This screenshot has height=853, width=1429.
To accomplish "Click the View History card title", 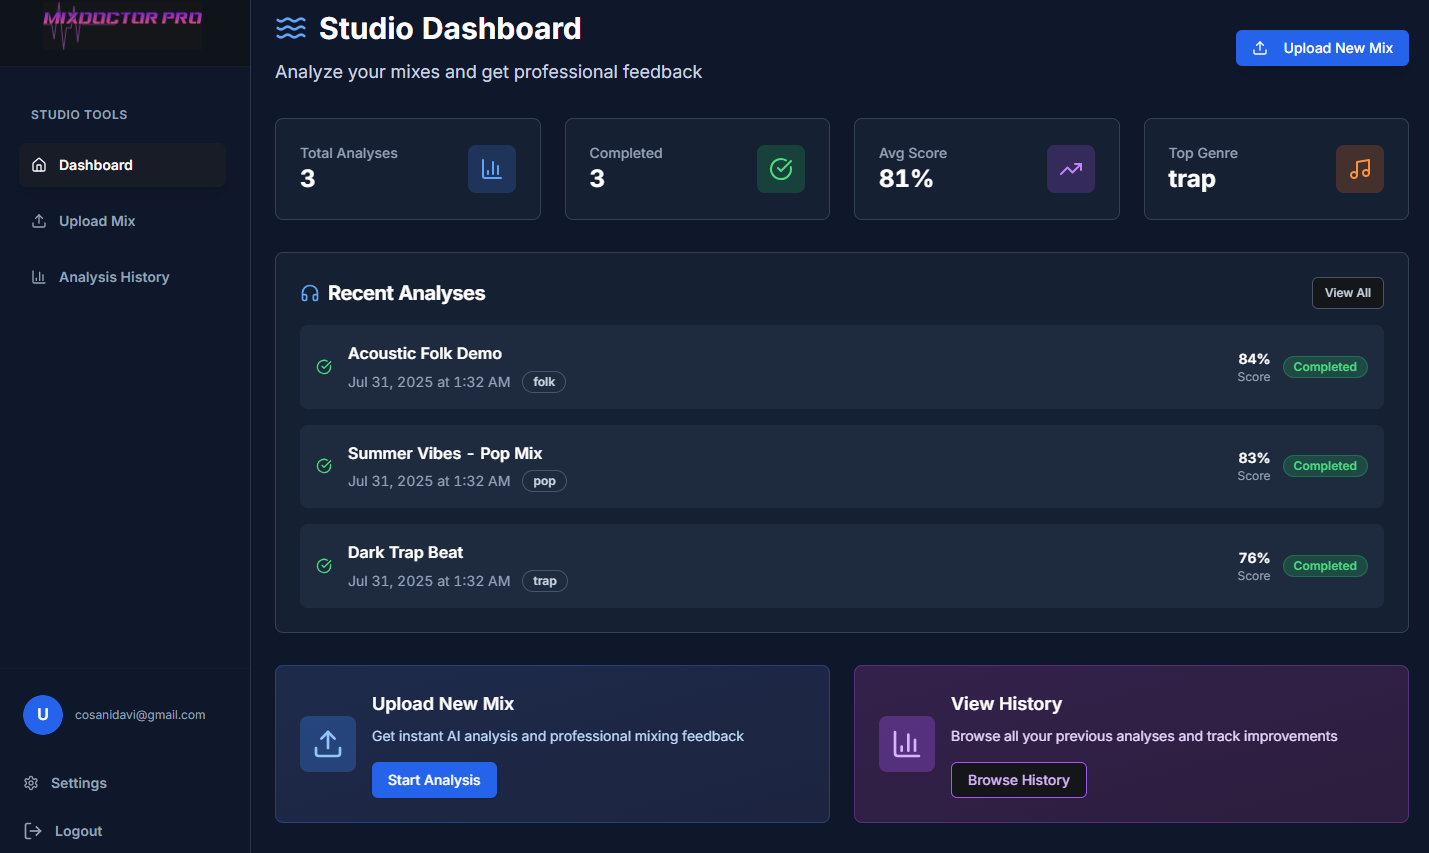I will (1006, 704).
